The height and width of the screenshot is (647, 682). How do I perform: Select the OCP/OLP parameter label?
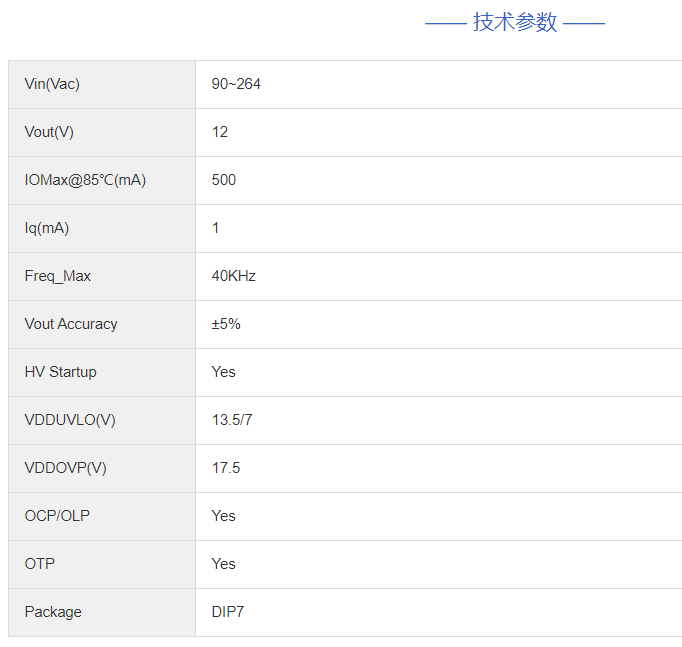(57, 516)
